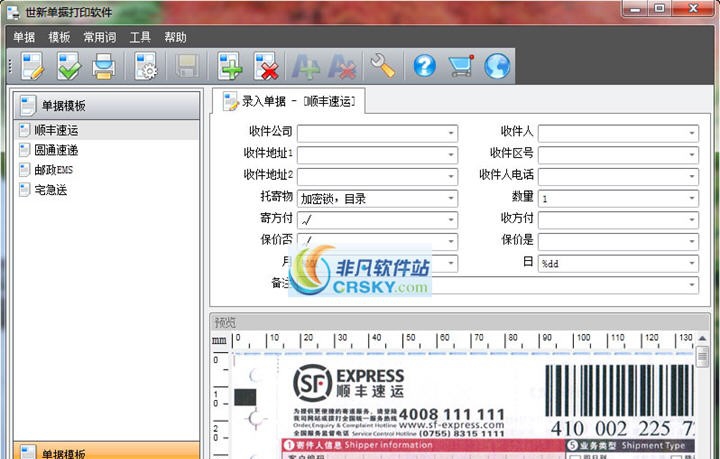Expand the 日 dropdown arrow
Image resolution: width=720 pixels, height=459 pixels.
[x=692, y=263]
